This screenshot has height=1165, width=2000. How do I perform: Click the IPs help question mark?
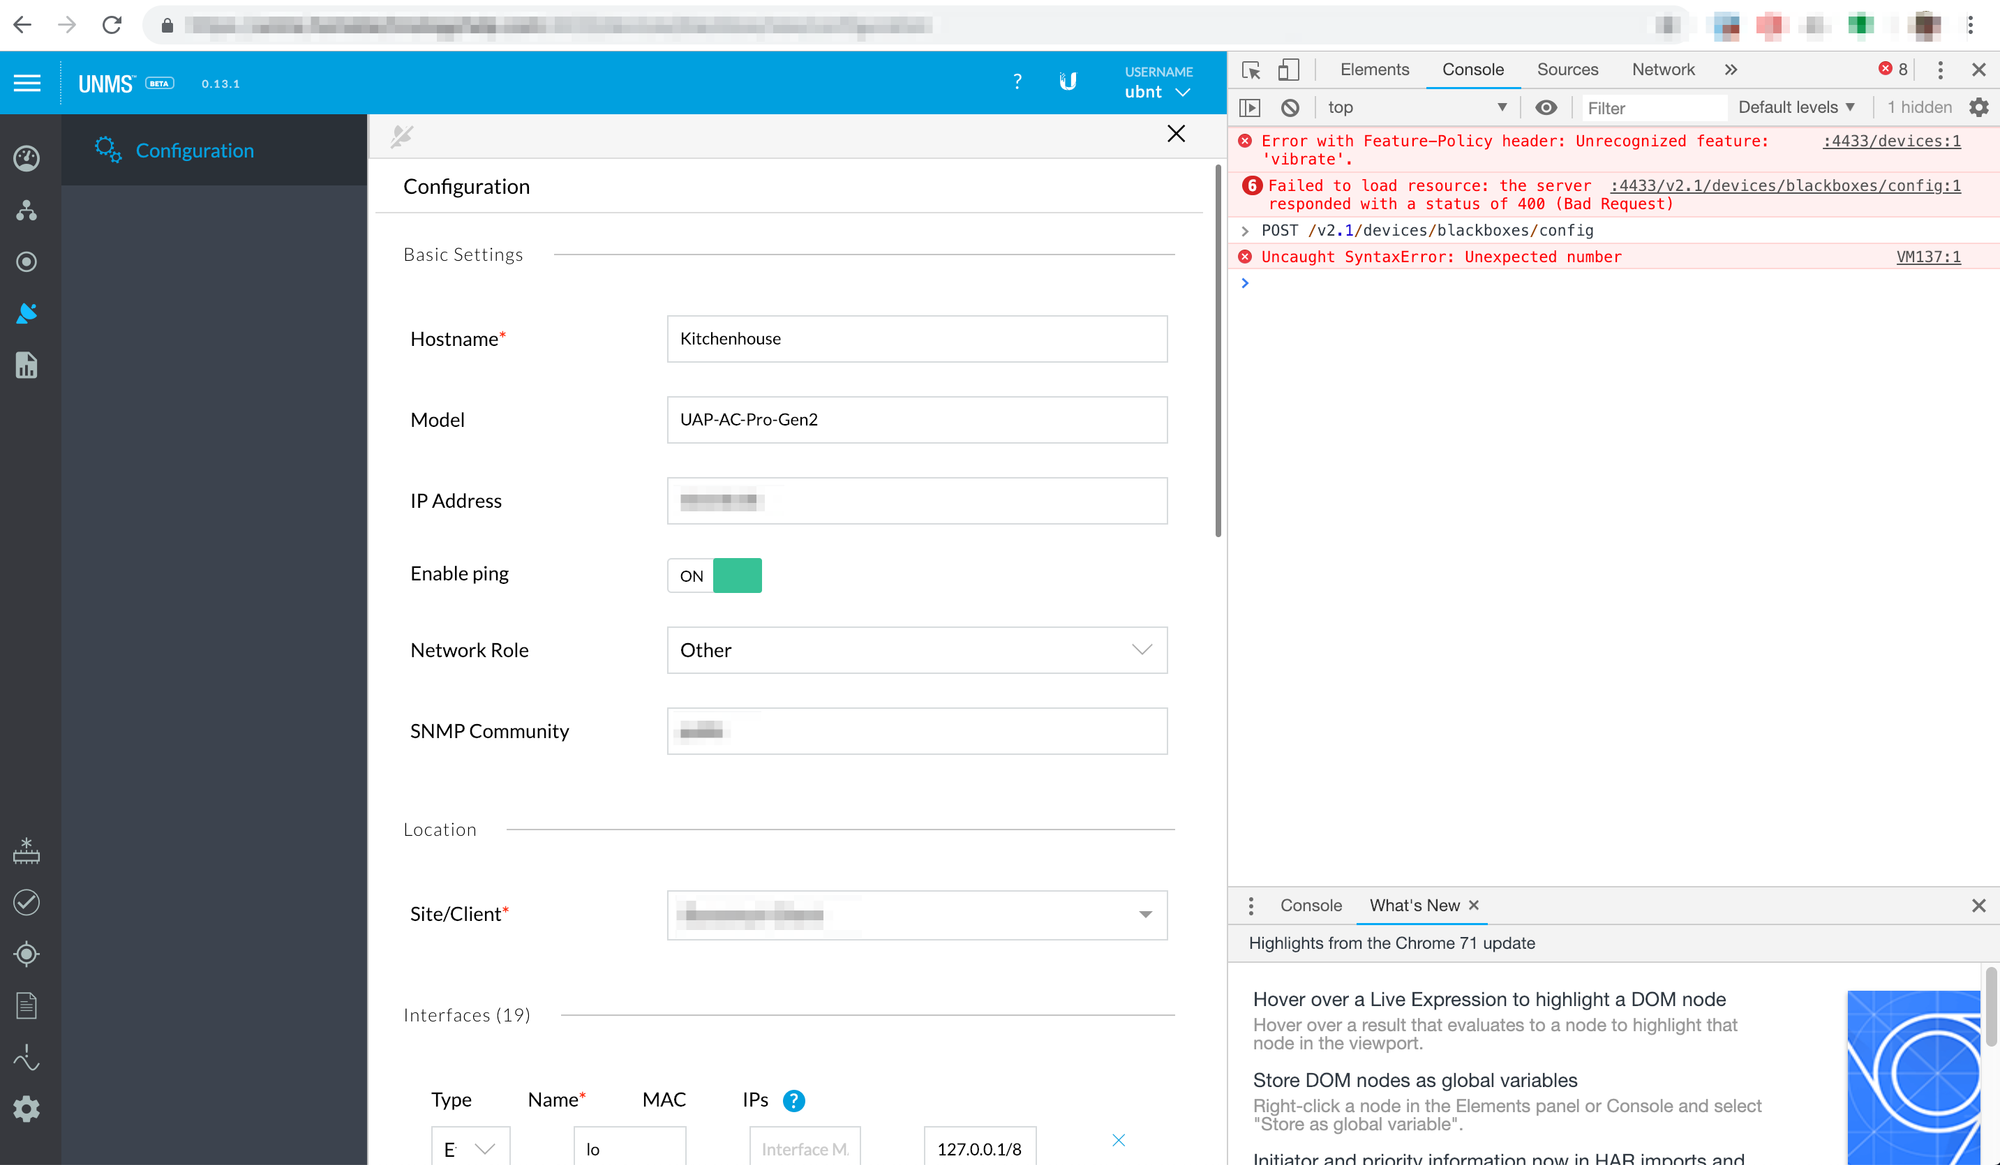[x=794, y=1101]
